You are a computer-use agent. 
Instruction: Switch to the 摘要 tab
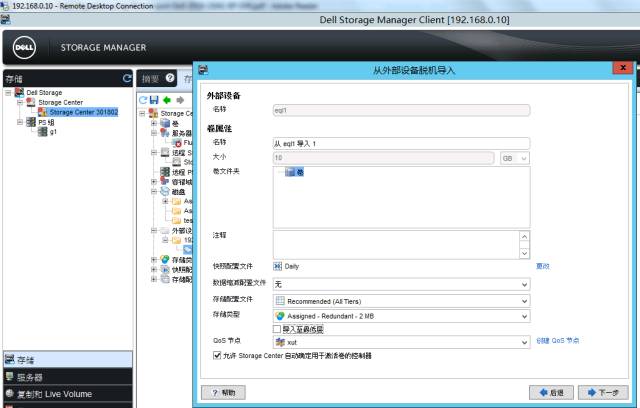pyautogui.click(x=150, y=79)
